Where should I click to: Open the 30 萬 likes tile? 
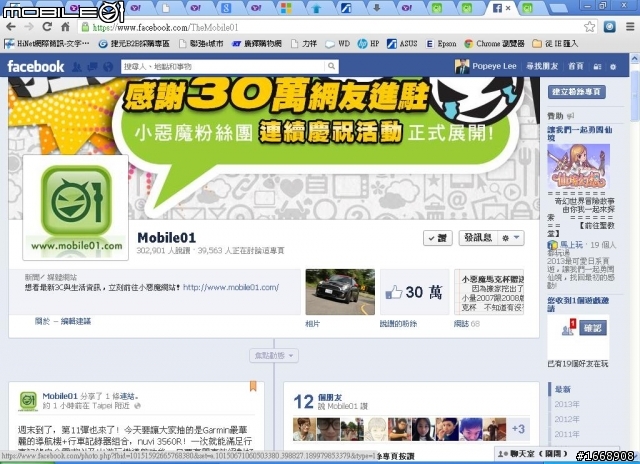(414, 292)
